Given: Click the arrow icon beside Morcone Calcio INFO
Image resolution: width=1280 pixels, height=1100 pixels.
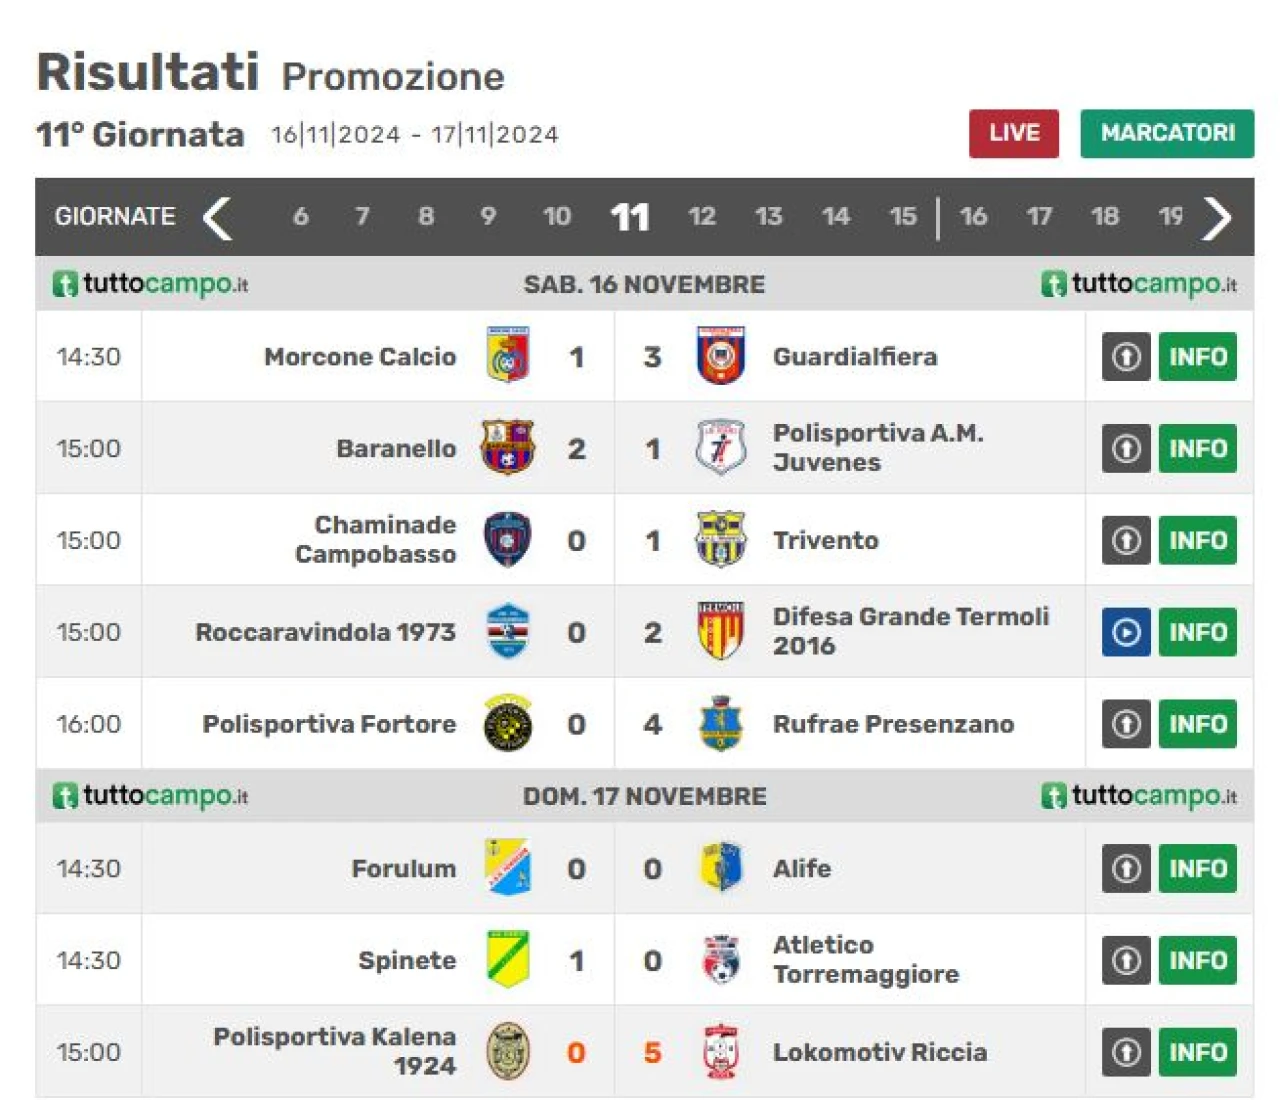Looking at the screenshot, I should pyautogui.click(x=1126, y=356).
